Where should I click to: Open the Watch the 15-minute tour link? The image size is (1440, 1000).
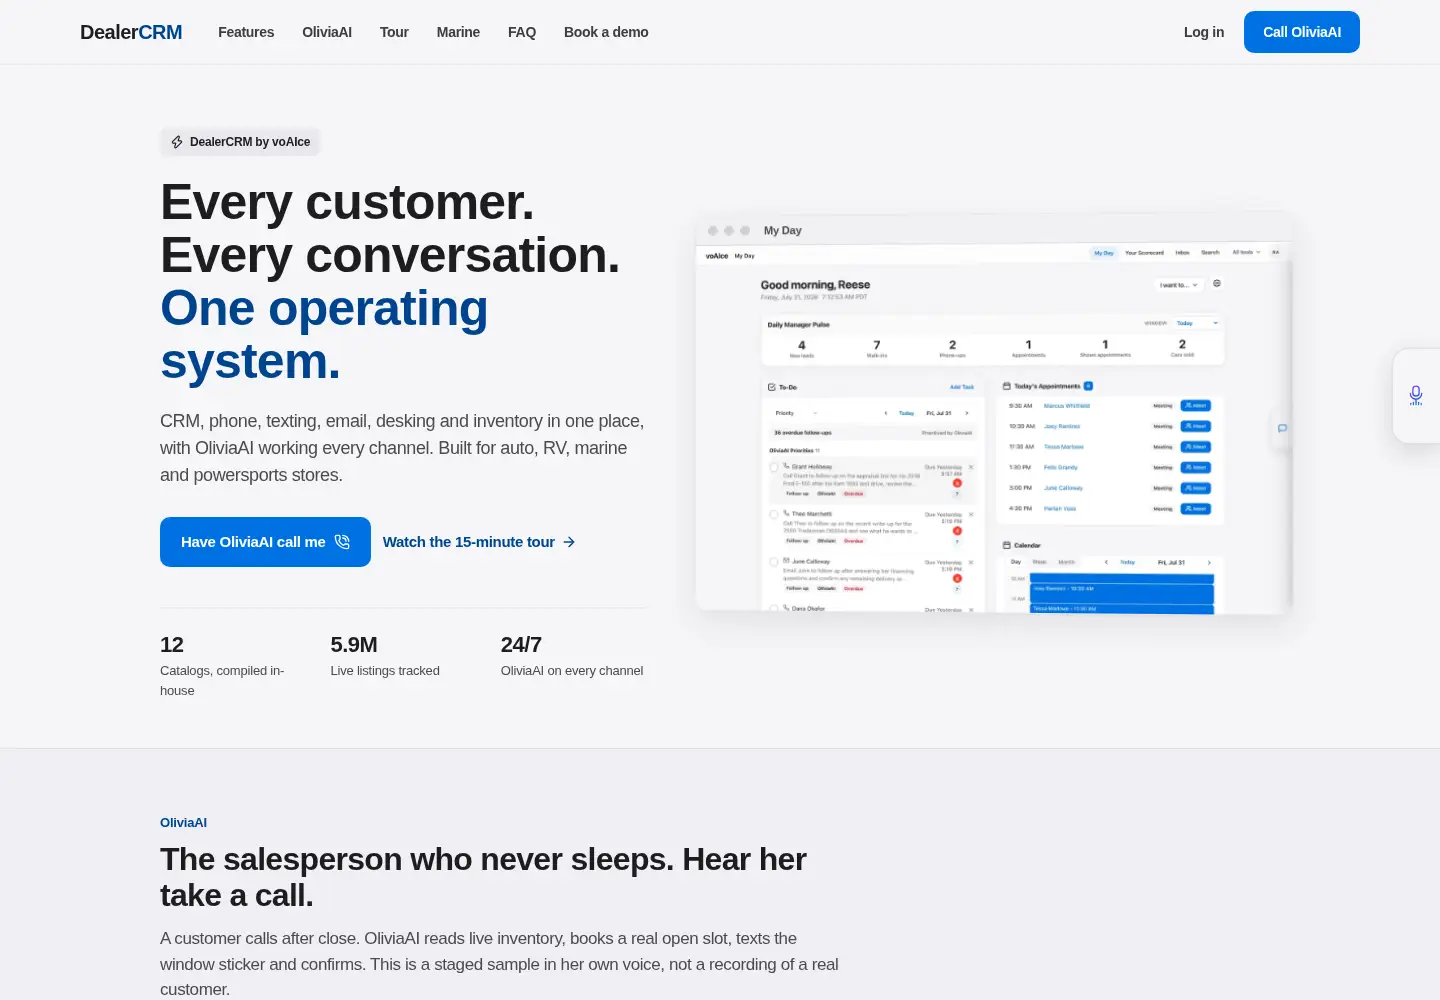pyautogui.click(x=479, y=542)
